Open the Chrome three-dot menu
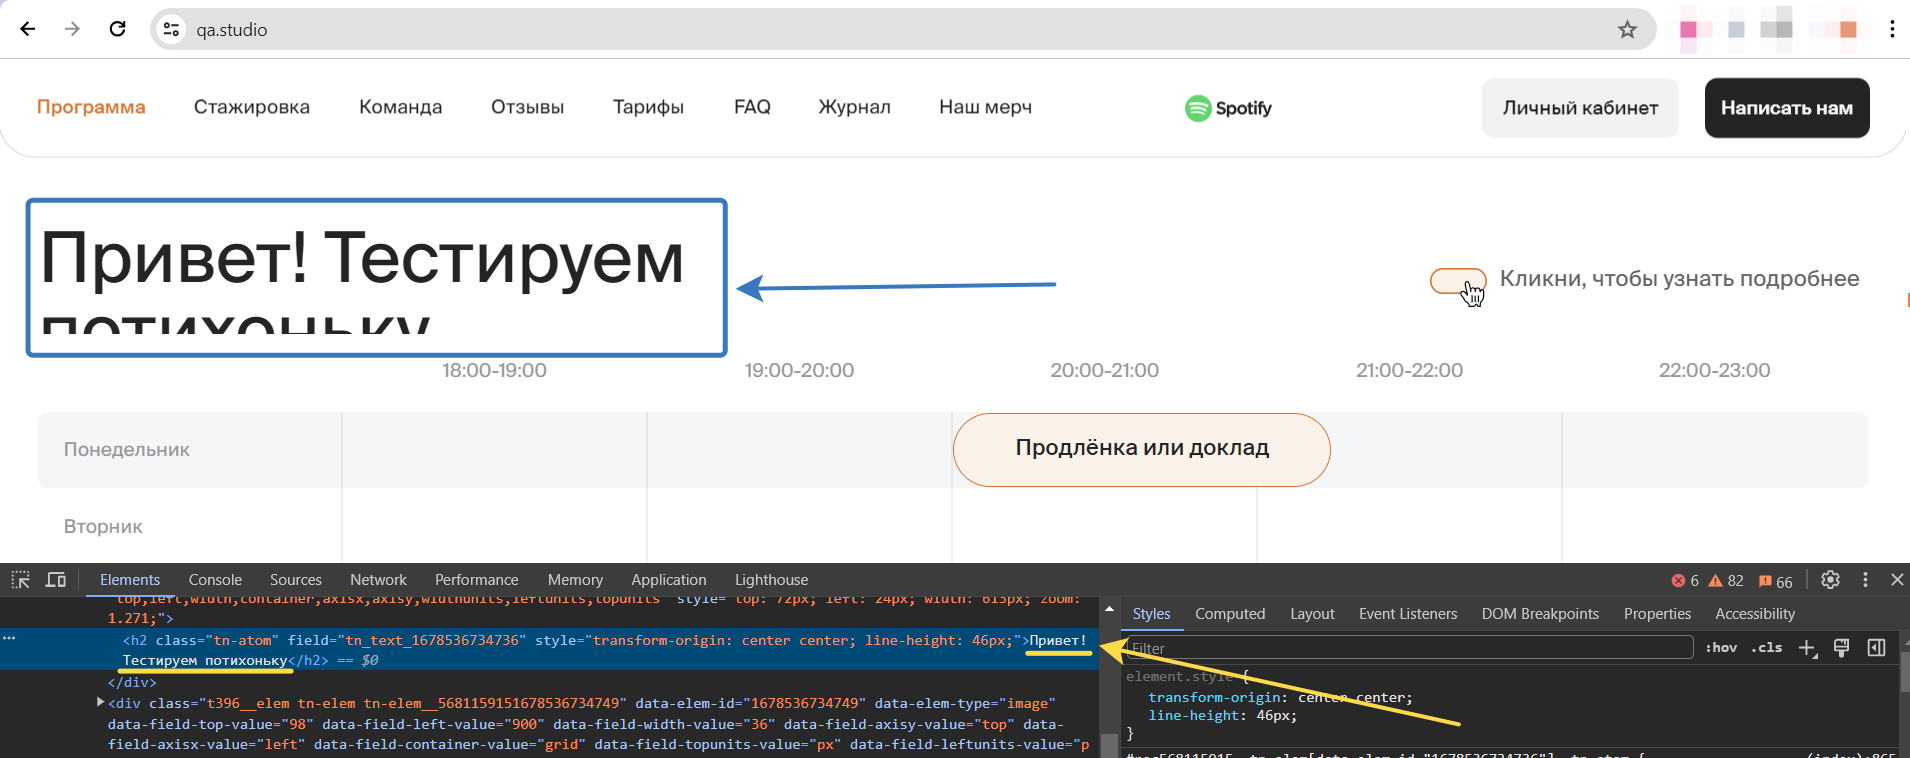Screen dimensions: 1910x758 tap(1892, 29)
